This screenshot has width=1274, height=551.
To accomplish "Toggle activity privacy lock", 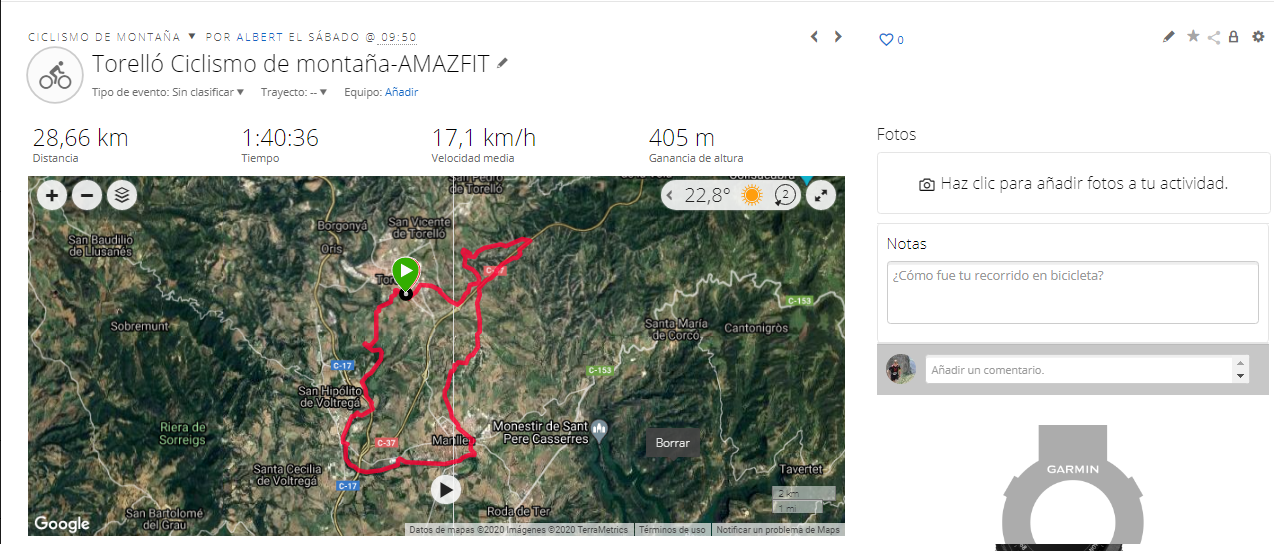I will click(1233, 37).
